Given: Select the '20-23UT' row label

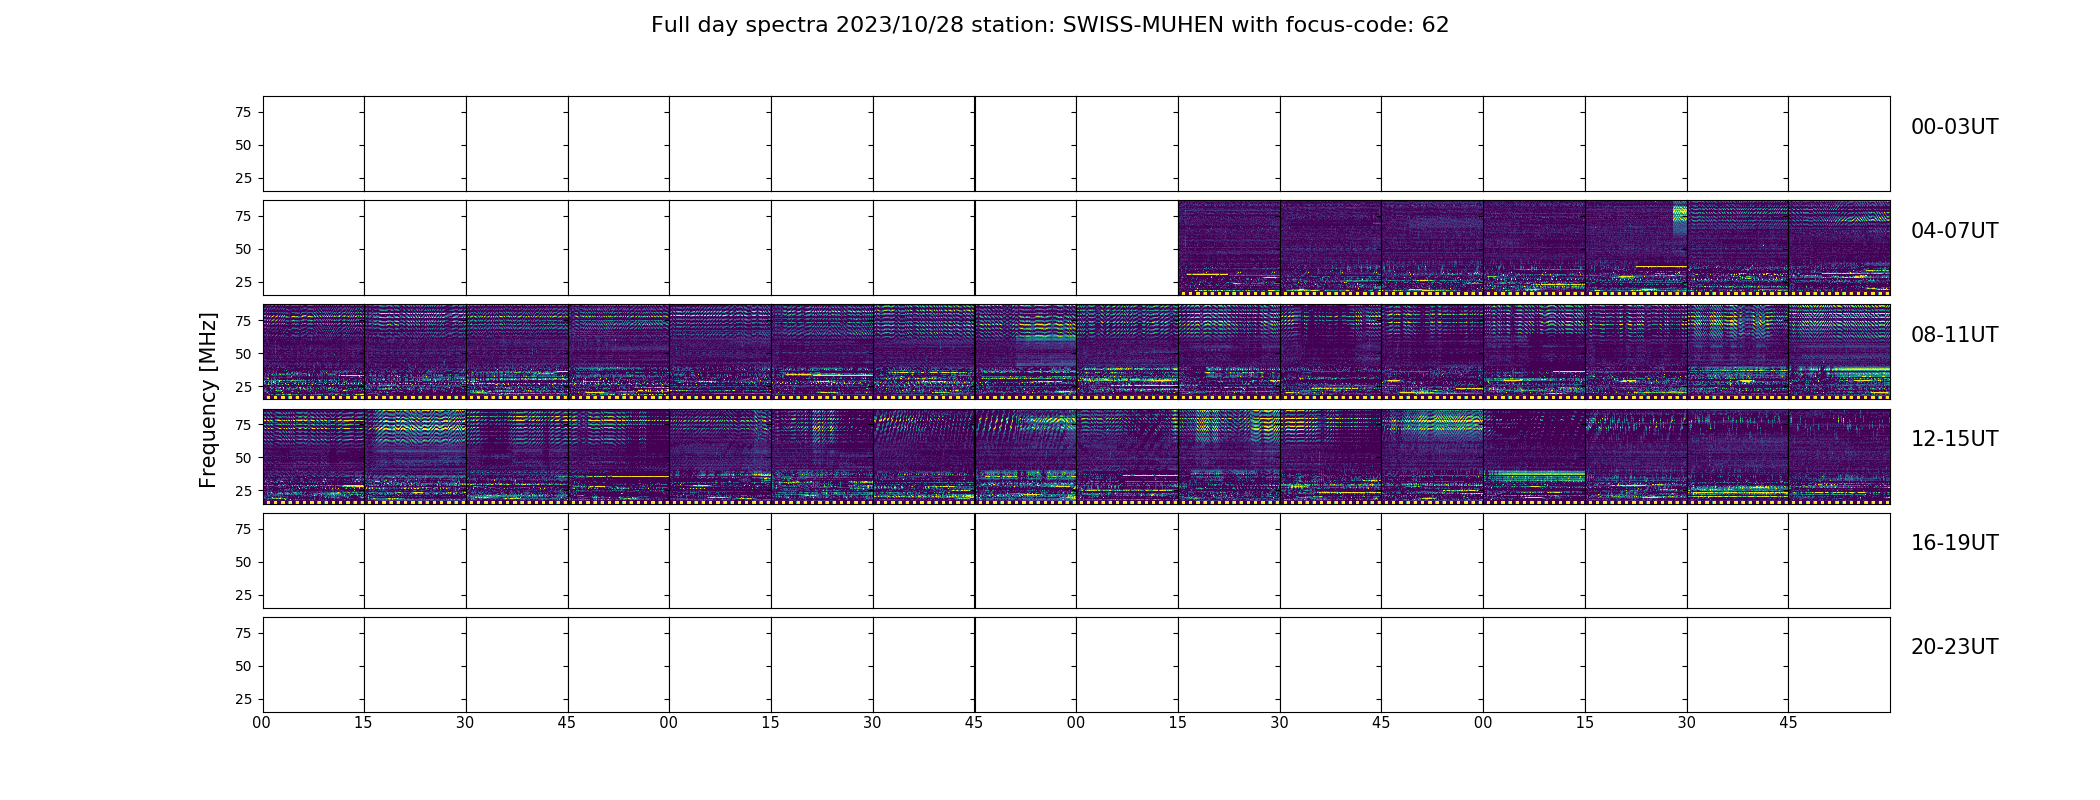Looking at the screenshot, I should 1954,647.
